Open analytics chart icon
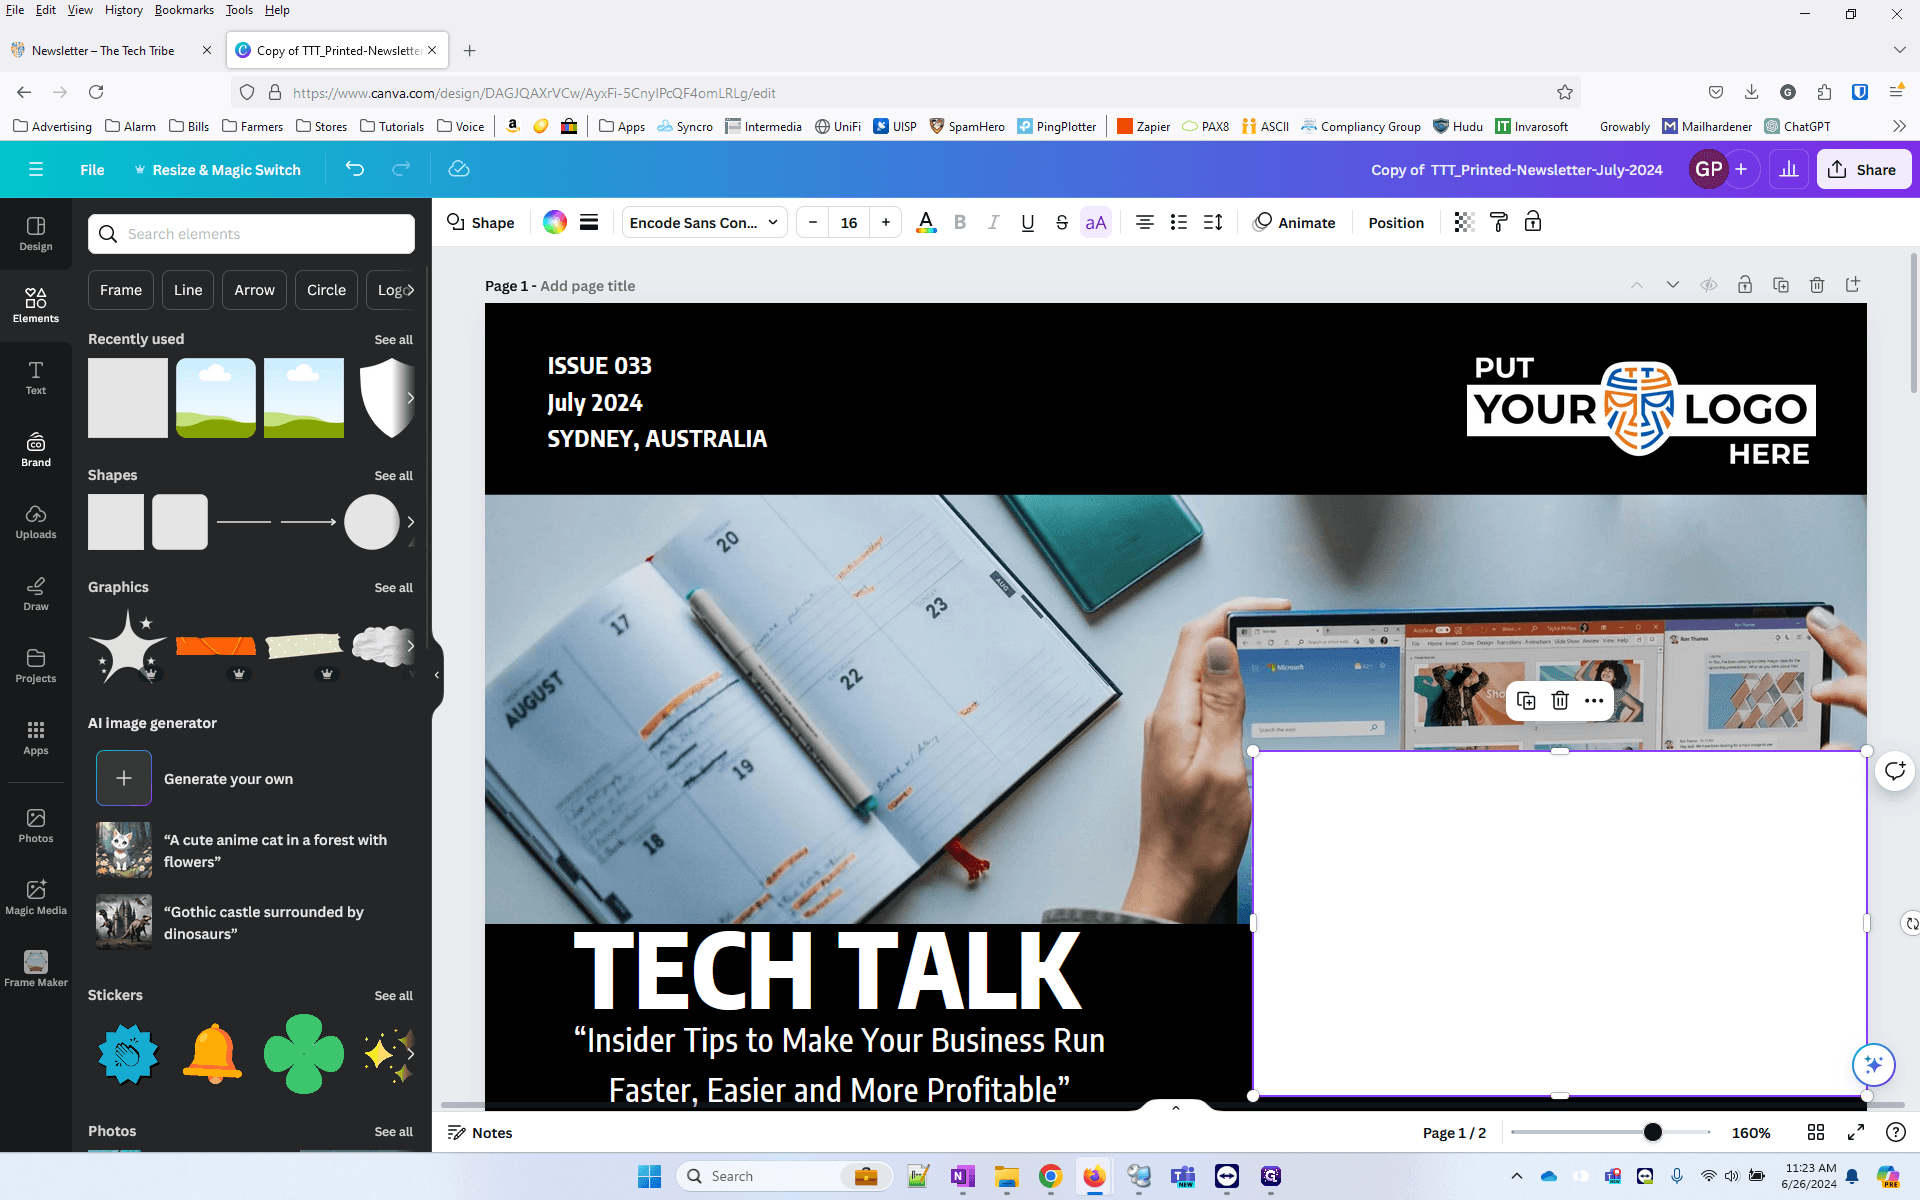The width and height of the screenshot is (1920, 1200). (x=1789, y=170)
